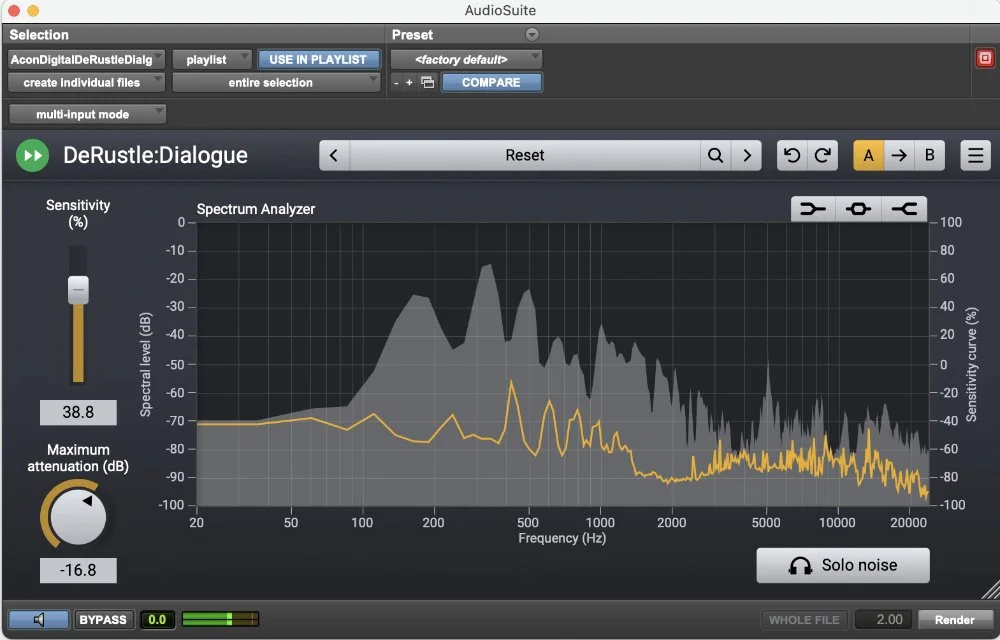This screenshot has width=1000, height=640.
Task: Click the Preset header label
Action: (412, 35)
